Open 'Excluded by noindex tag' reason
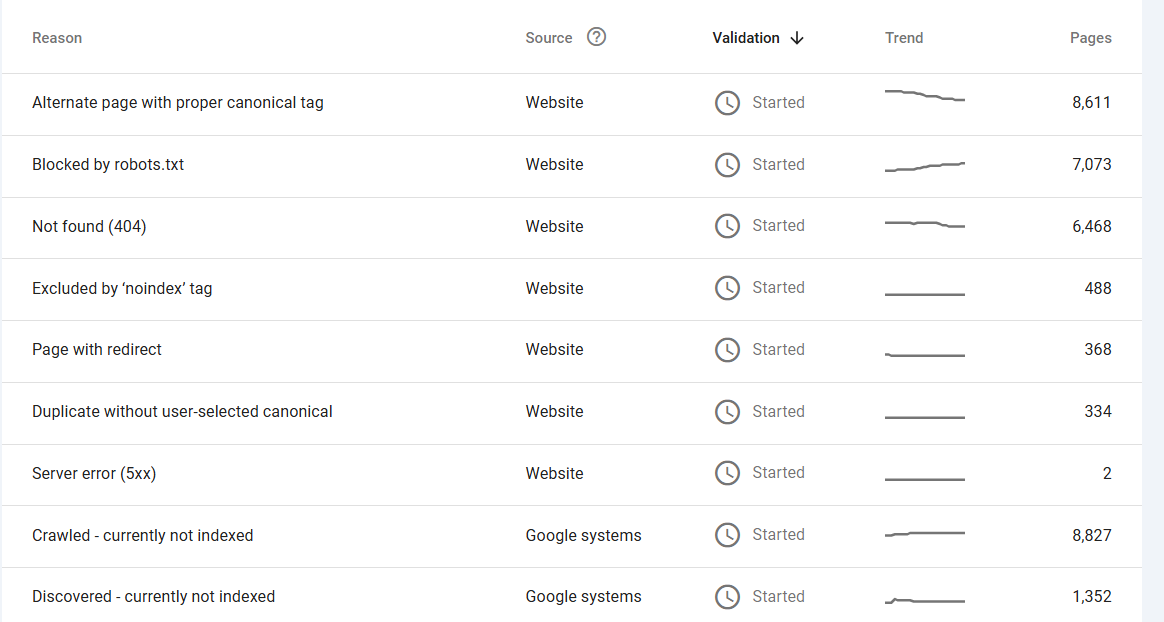Image resolution: width=1164 pixels, height=622 pixels. coord(122,288)
